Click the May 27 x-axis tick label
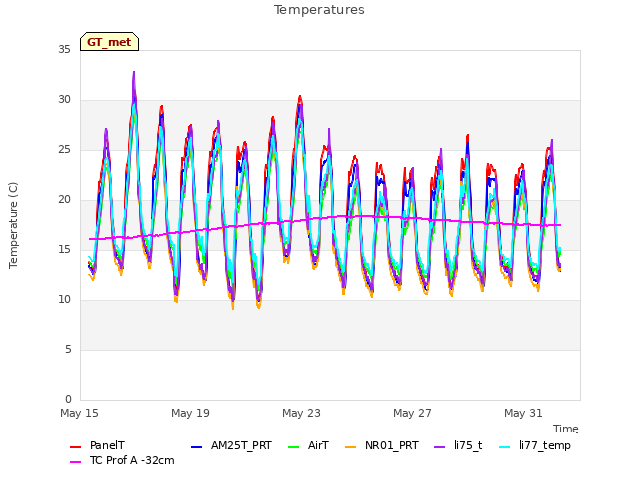 tap(412, 413)
